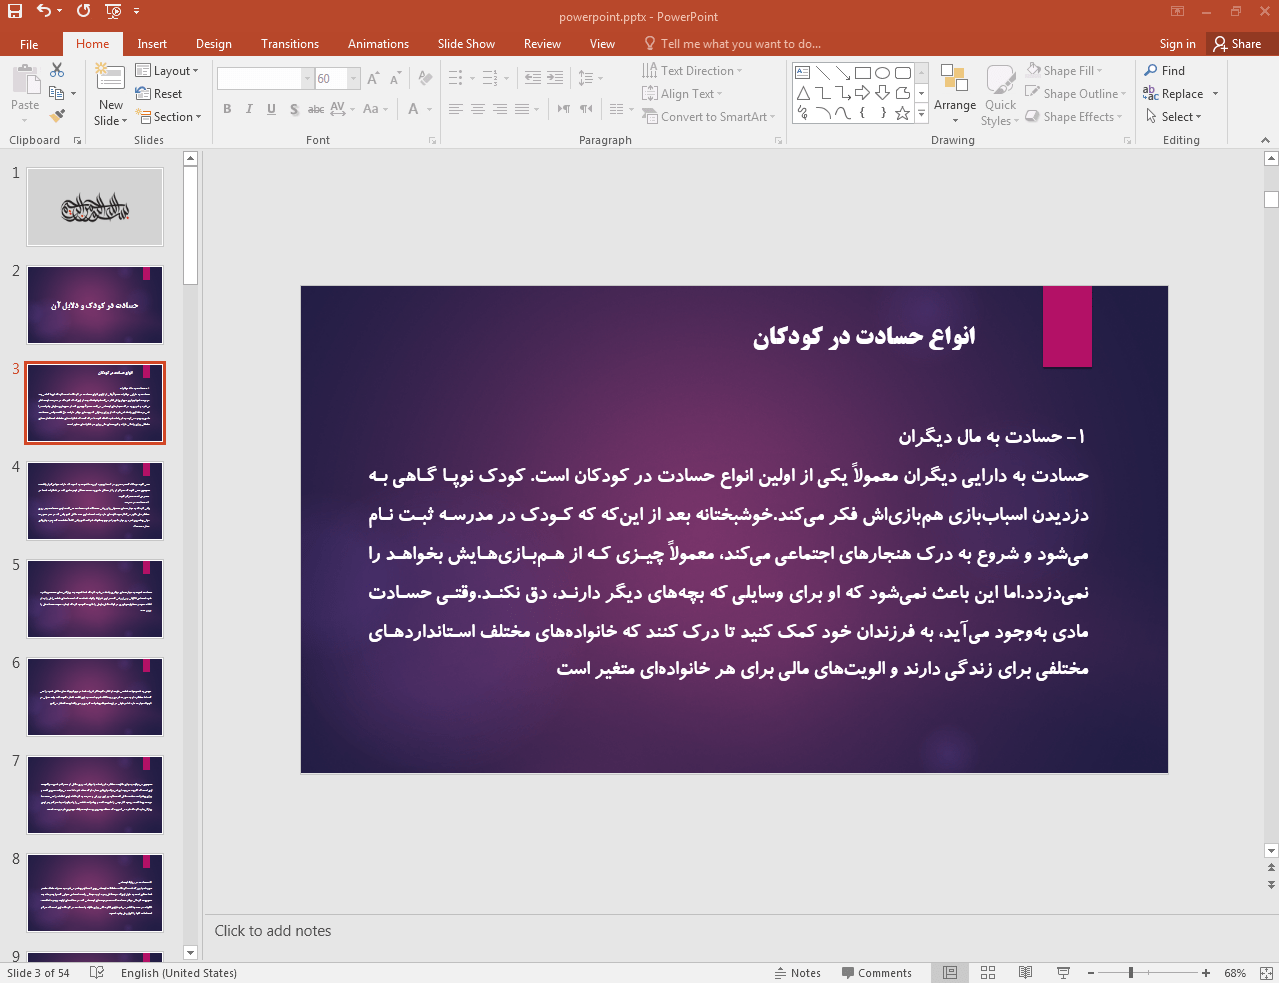The height and width of the screenshot is (983, 1279).
Task: Switch to the Transitions tab
Action: tap(289, 44)
